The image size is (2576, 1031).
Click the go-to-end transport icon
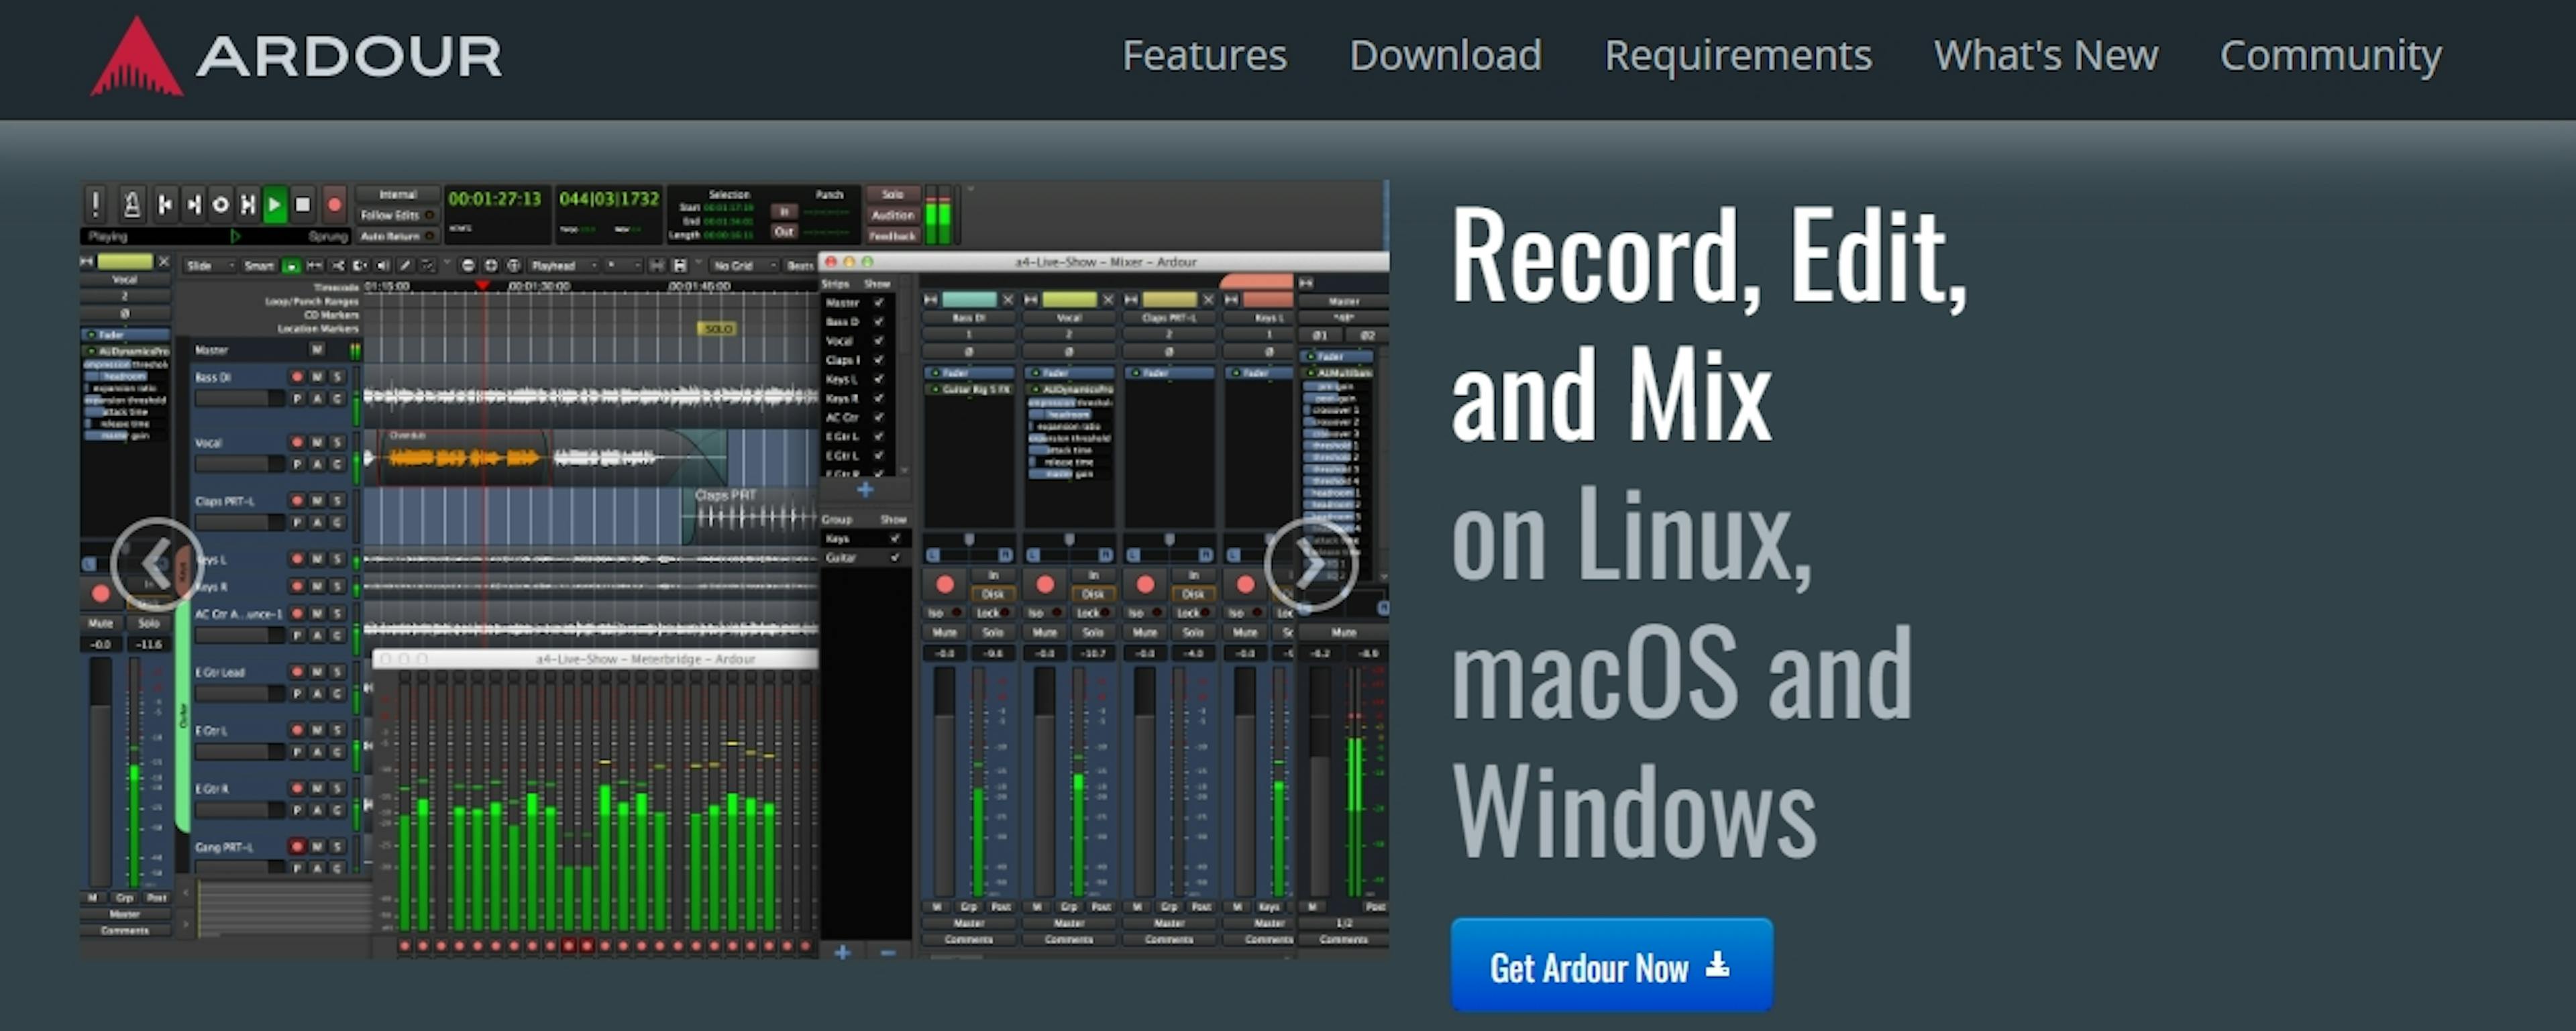tap(193, 205)
